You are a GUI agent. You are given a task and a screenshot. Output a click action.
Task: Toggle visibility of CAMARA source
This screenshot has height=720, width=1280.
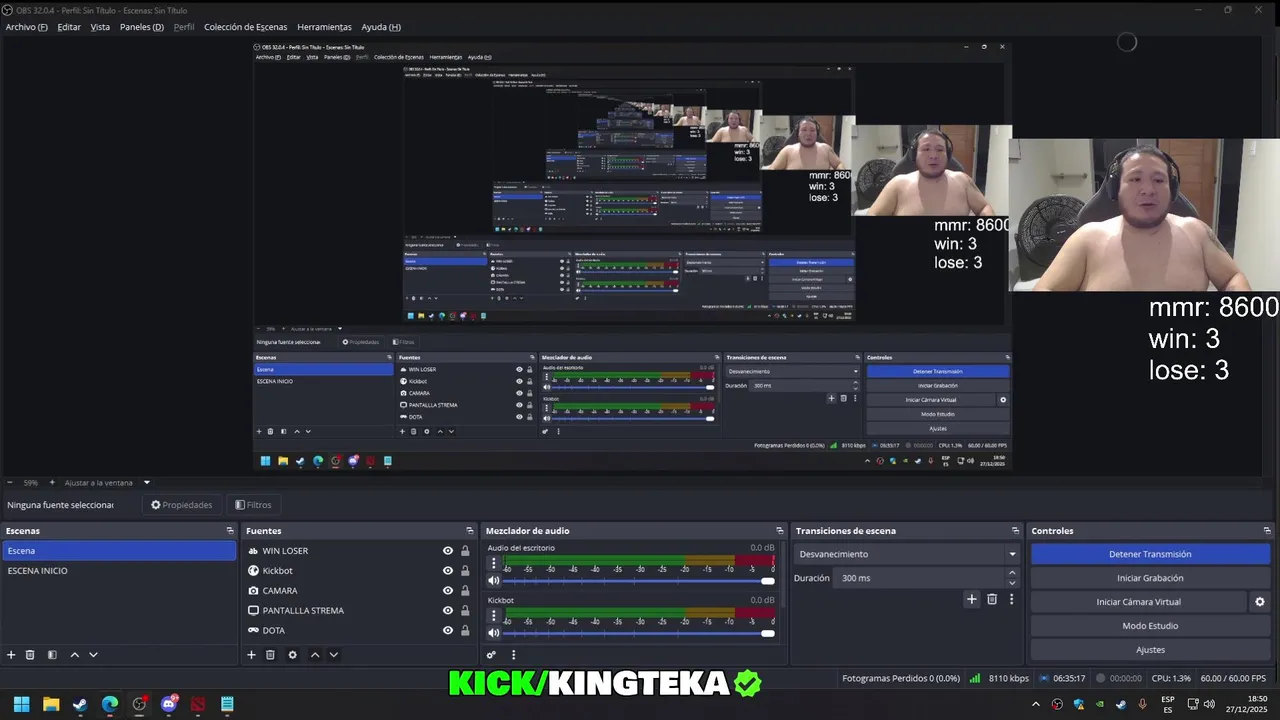pyautogui.click(x=448, y=591)
